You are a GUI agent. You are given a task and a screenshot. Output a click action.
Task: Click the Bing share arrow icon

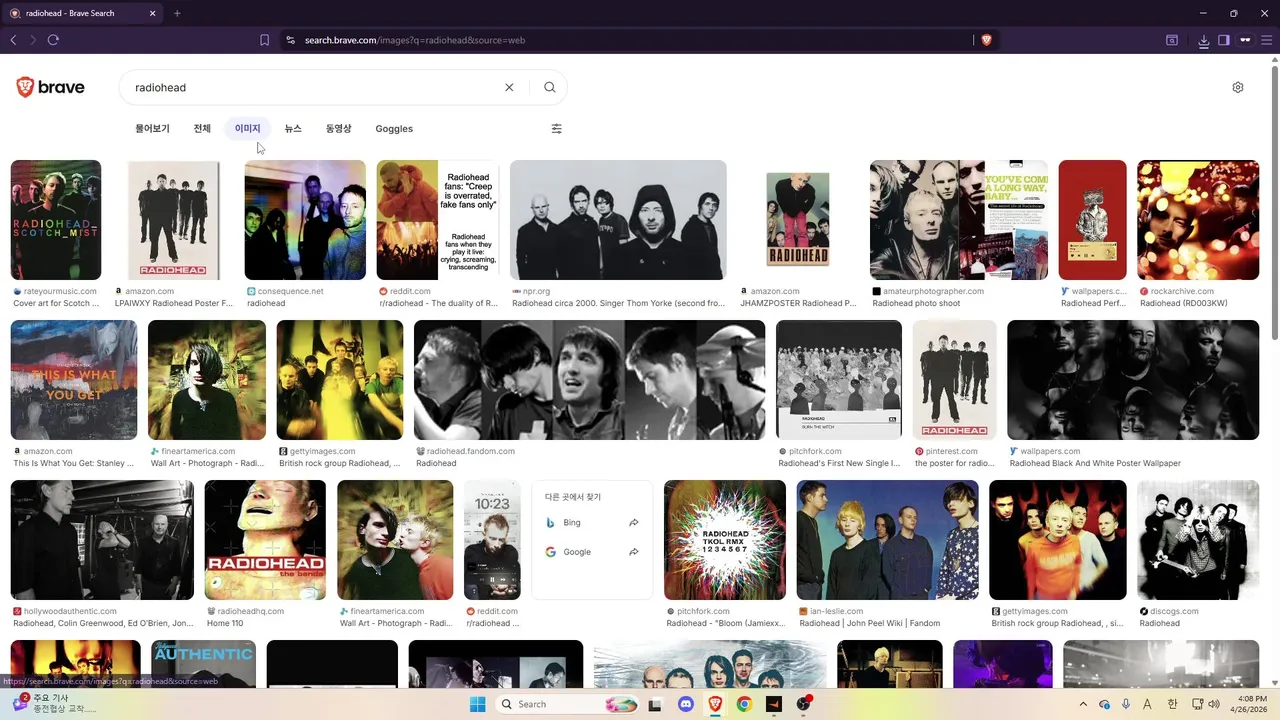634,523
